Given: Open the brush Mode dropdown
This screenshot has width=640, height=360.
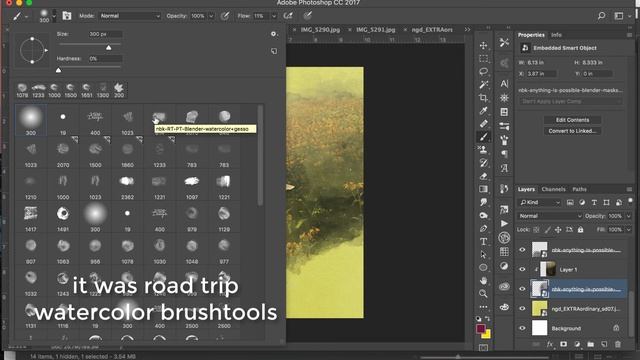Looking at the screenshot, I should [130, 16].
